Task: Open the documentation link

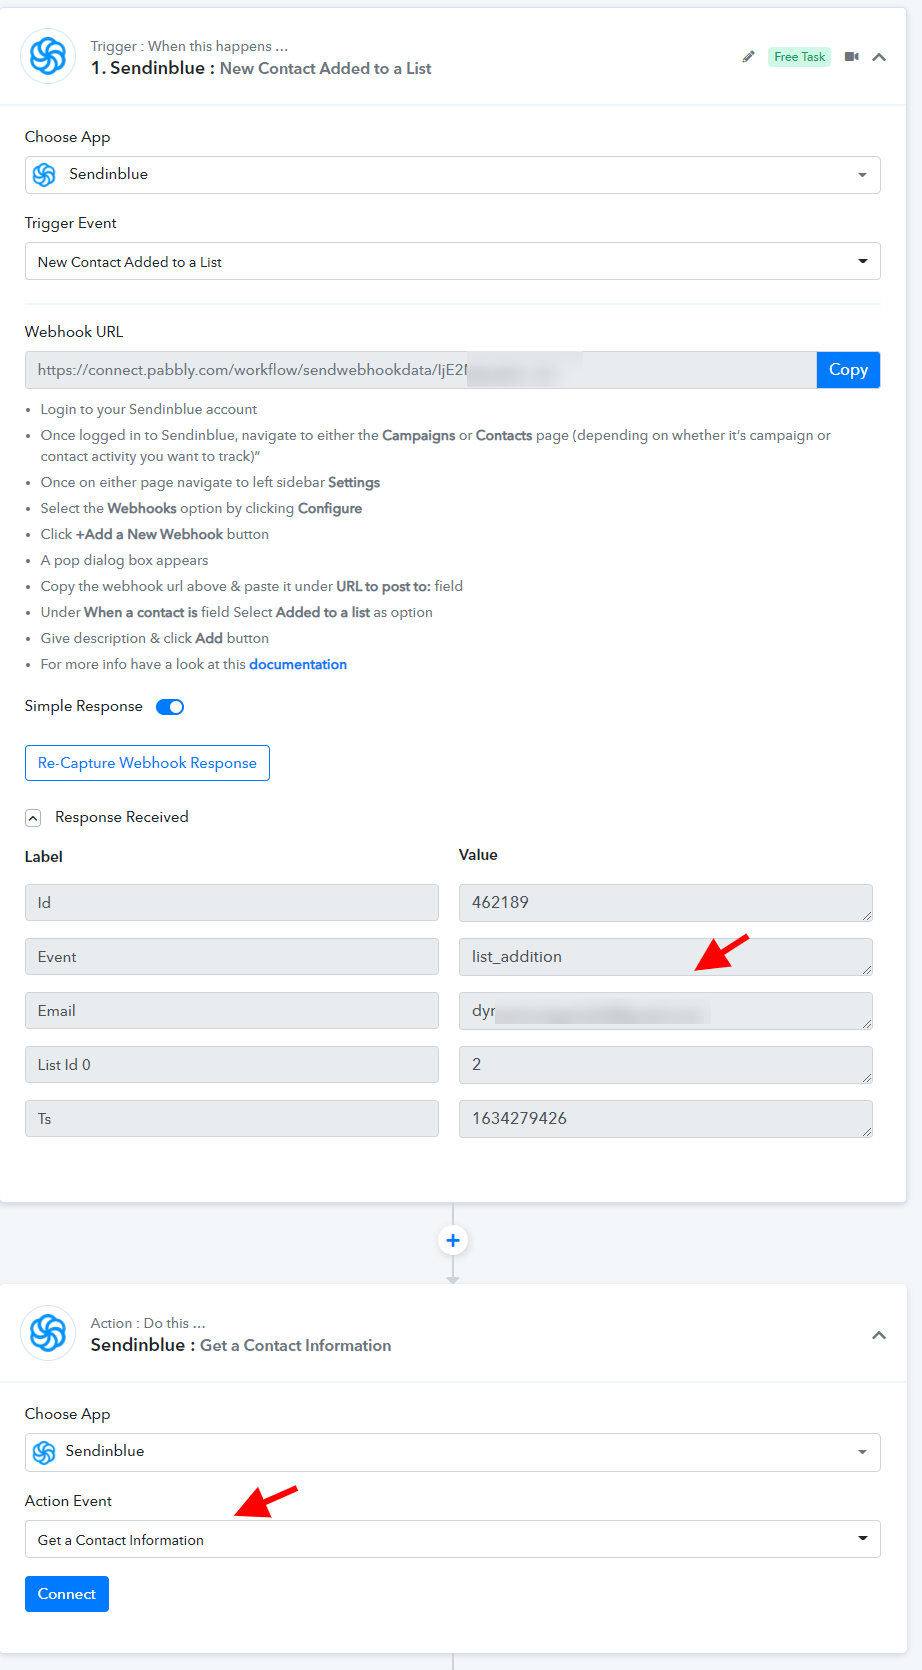Action: [298, 664]
